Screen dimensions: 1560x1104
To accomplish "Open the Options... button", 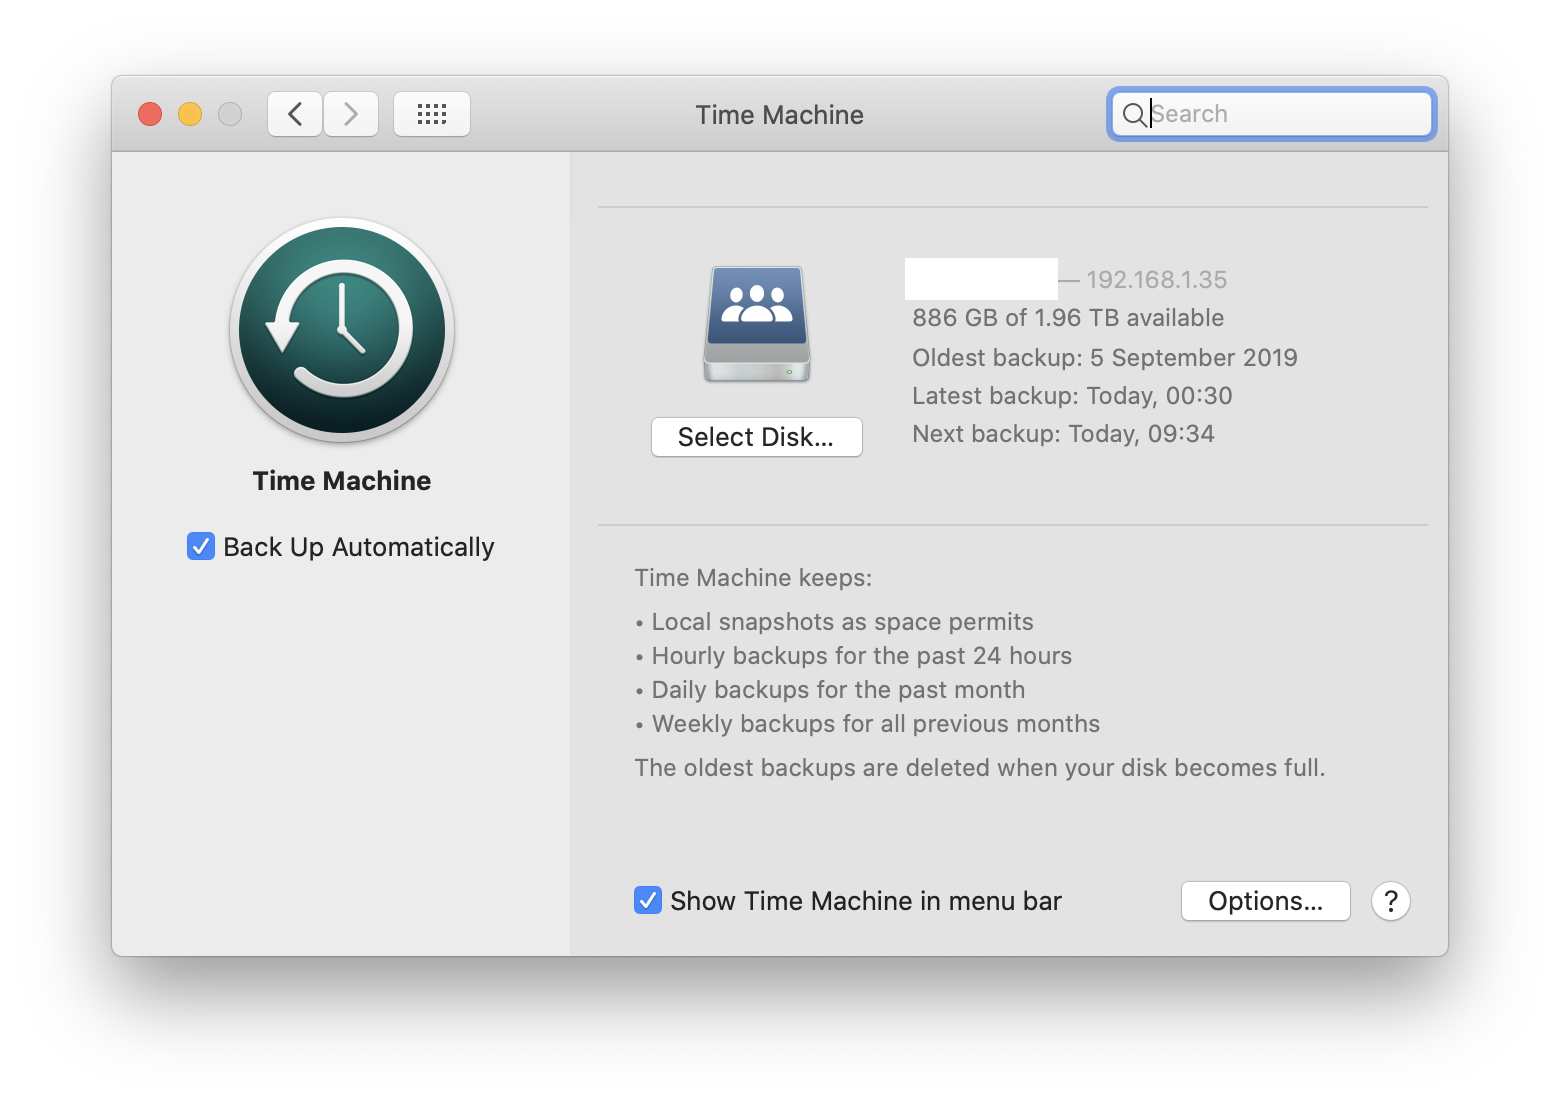I will 1266,901.
